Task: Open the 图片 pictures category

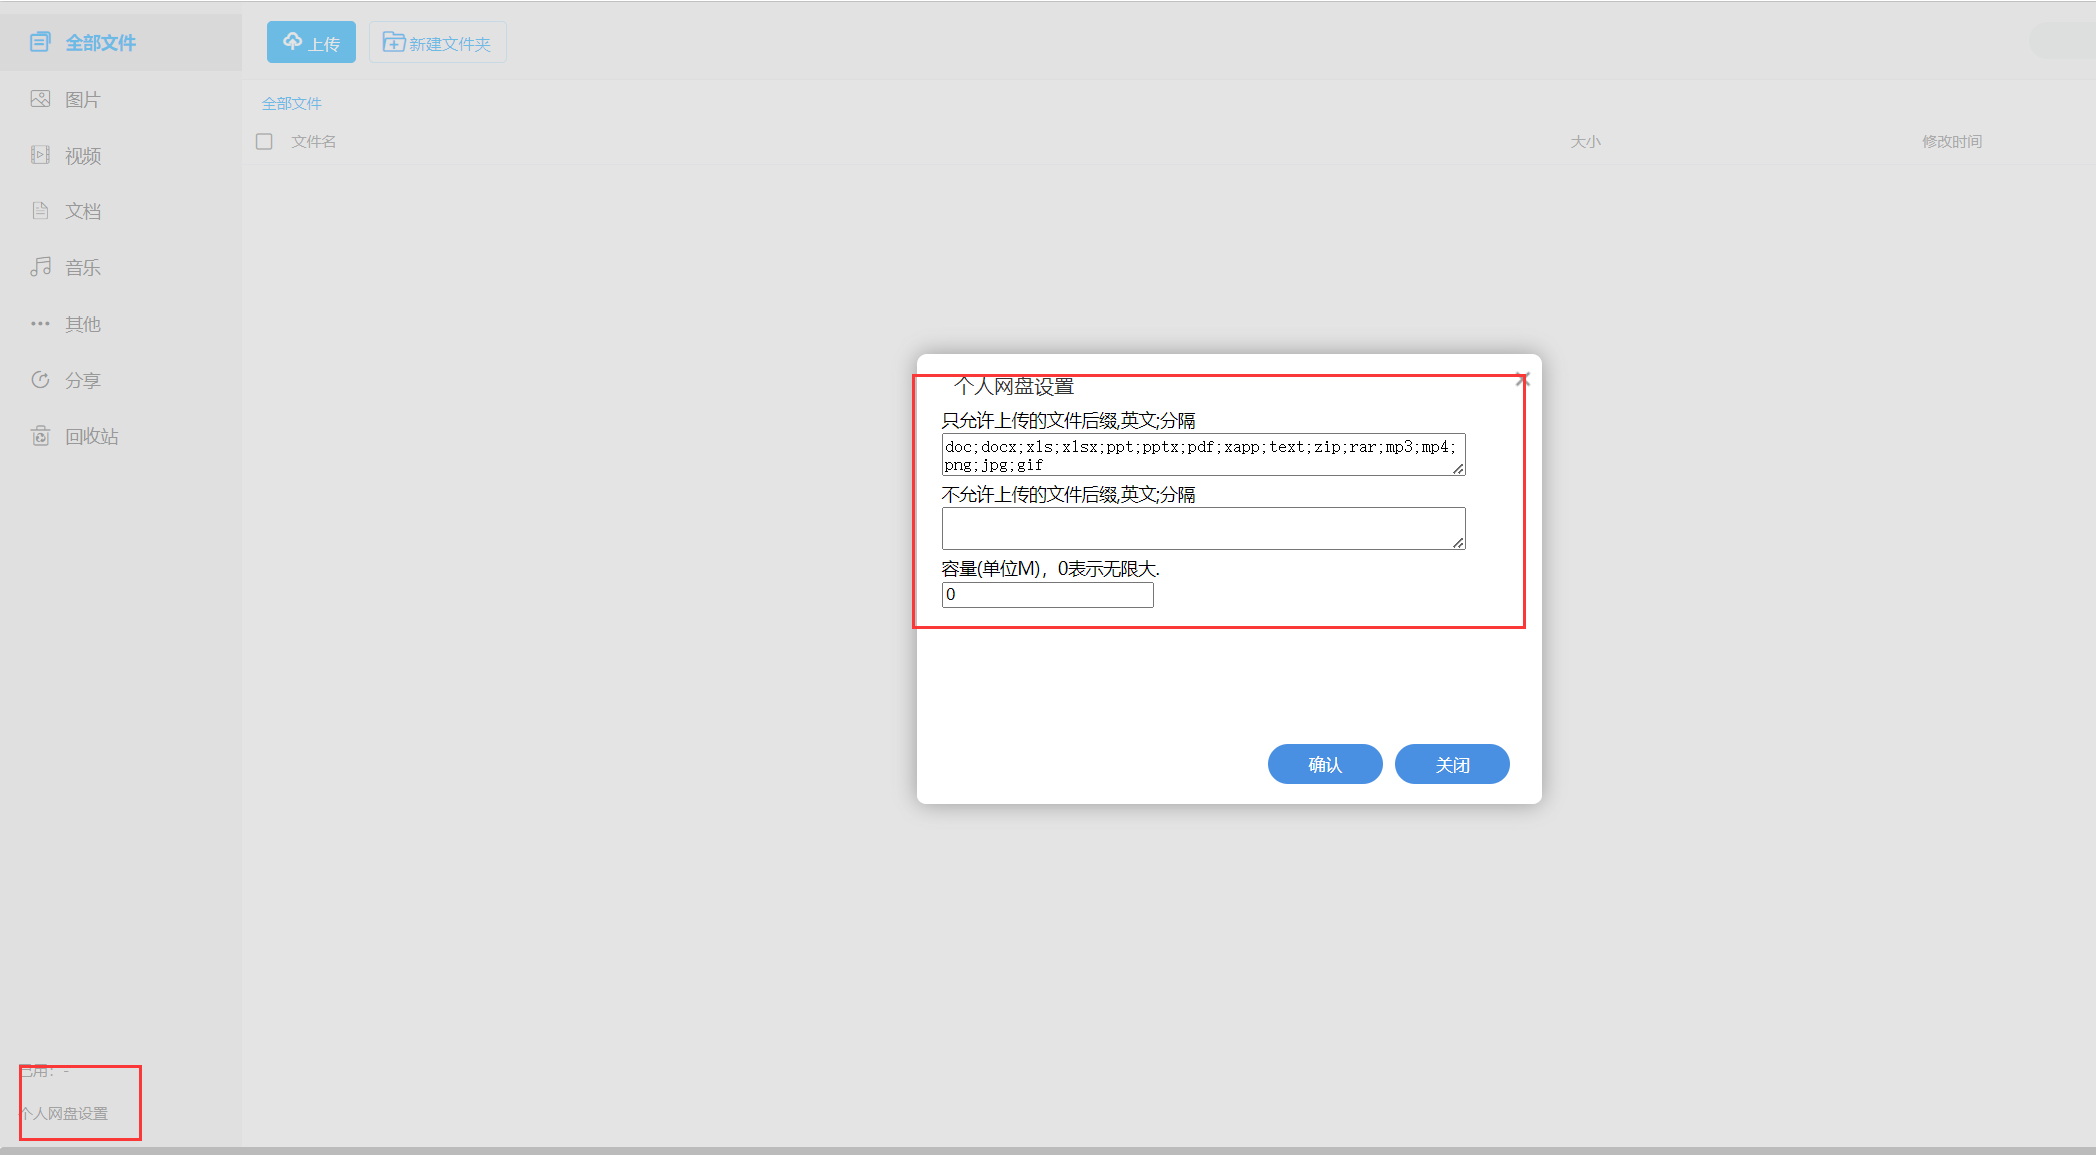Action: [82, 99]
